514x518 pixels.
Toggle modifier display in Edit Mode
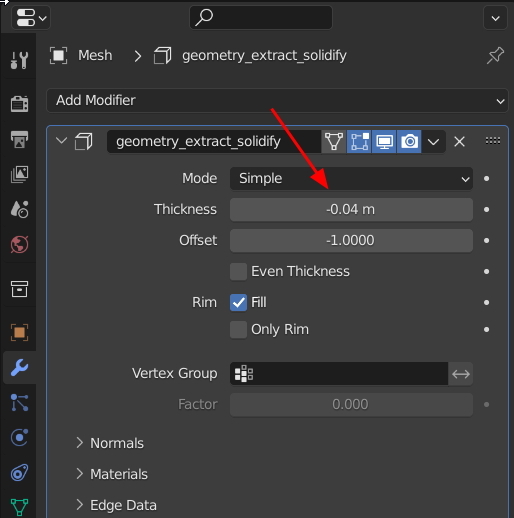359,142
